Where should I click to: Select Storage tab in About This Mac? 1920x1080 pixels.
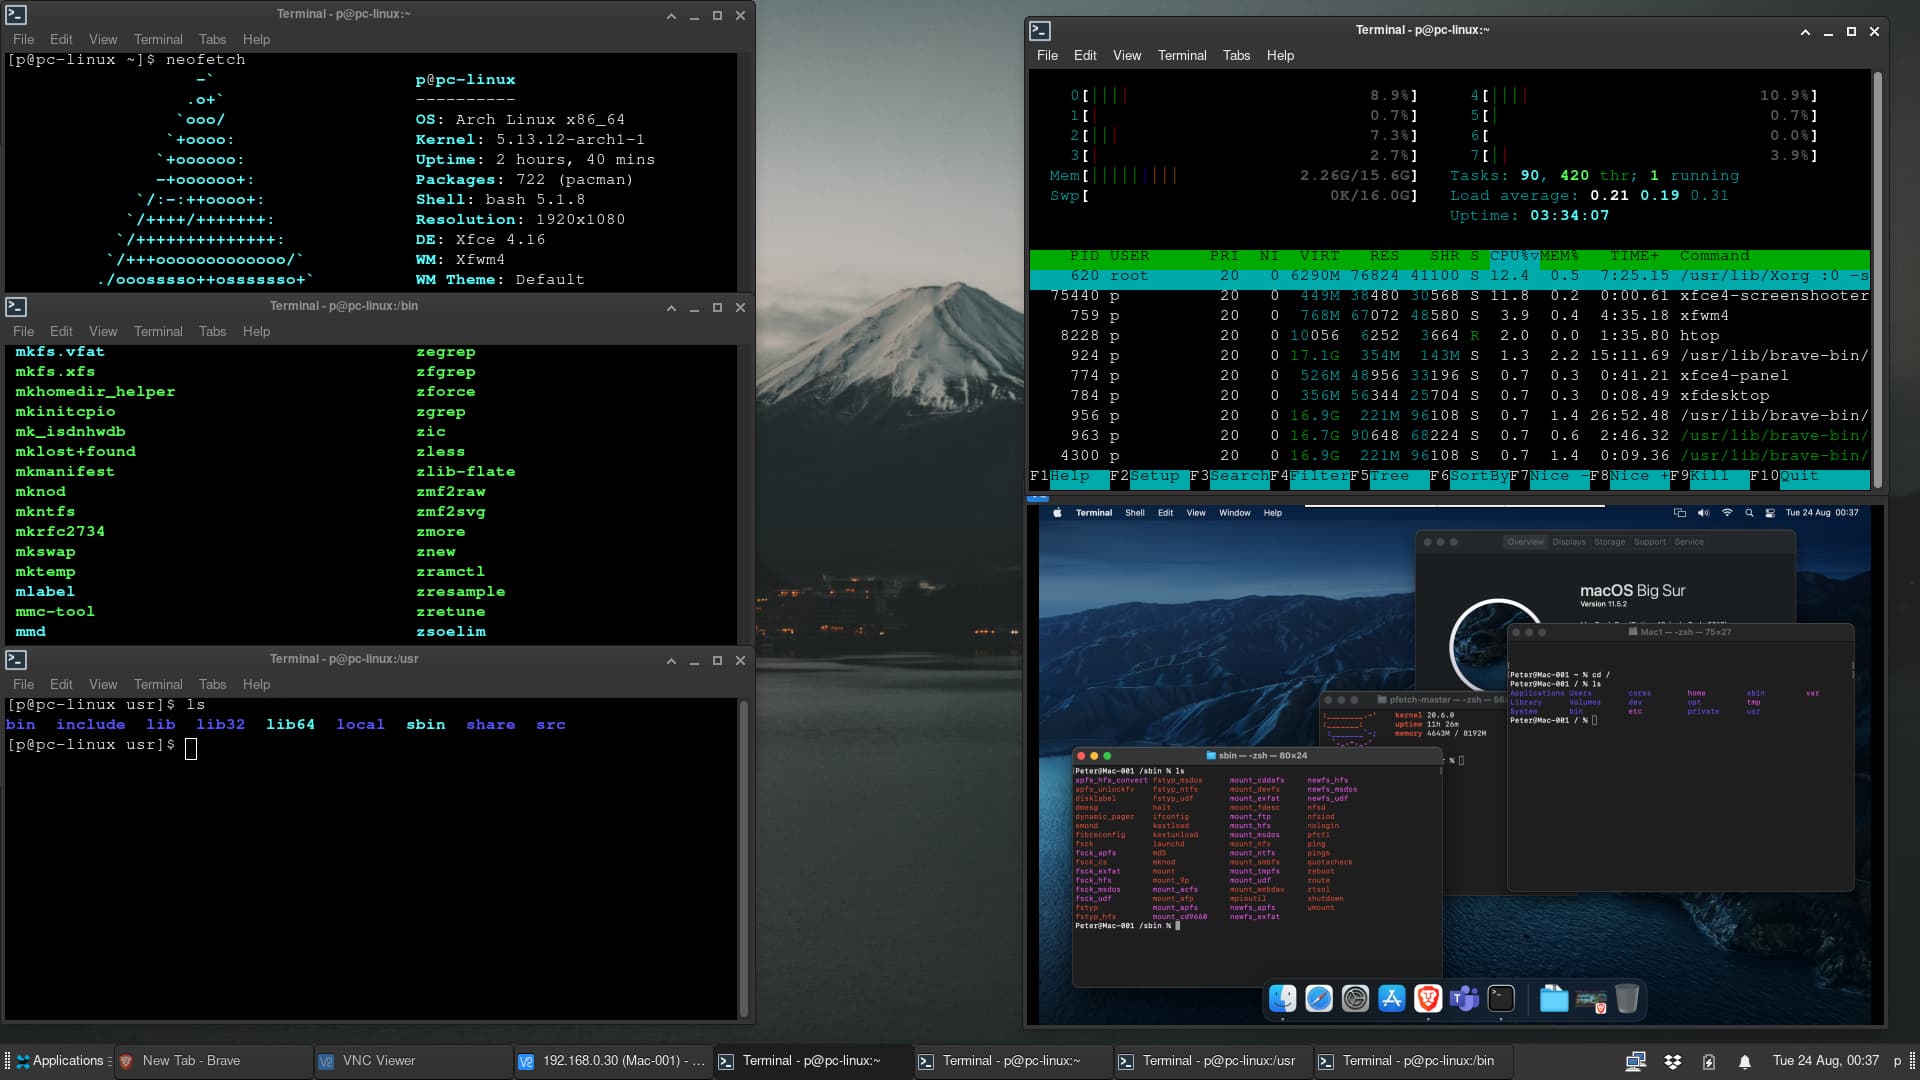click(1610, 542)
